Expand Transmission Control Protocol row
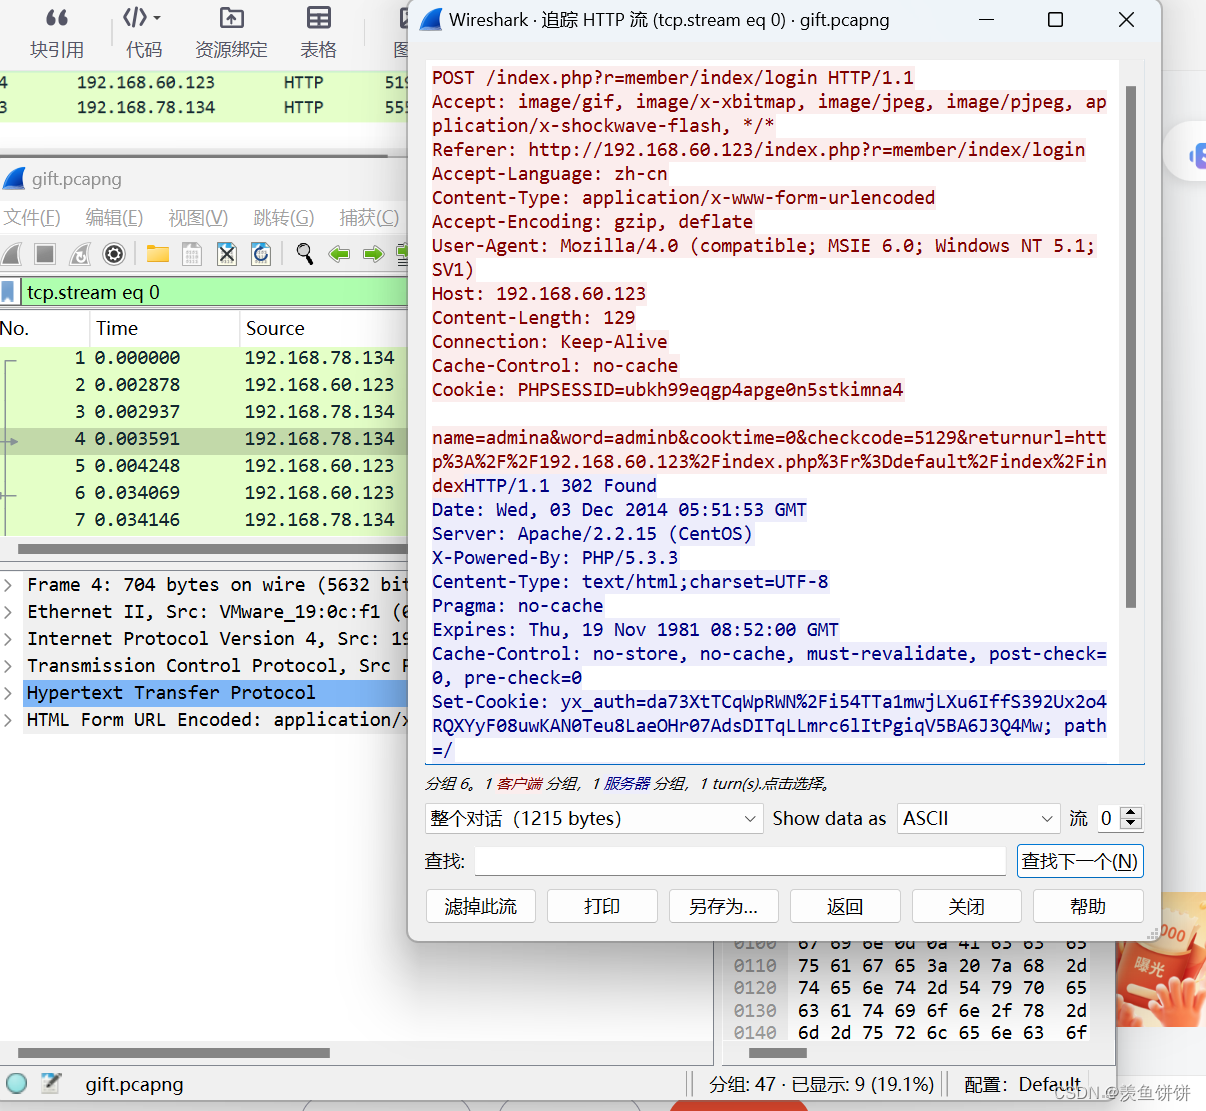The height and width of the screenshot is (1111, 1206). click(8, 666)
